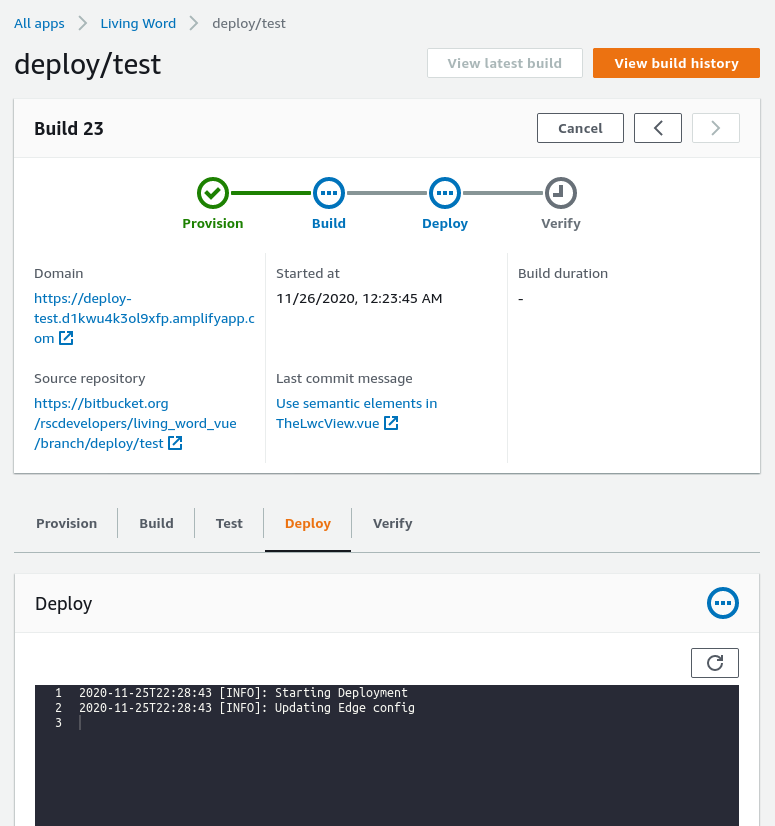Open the commit message external link icon

coord(390,422)
